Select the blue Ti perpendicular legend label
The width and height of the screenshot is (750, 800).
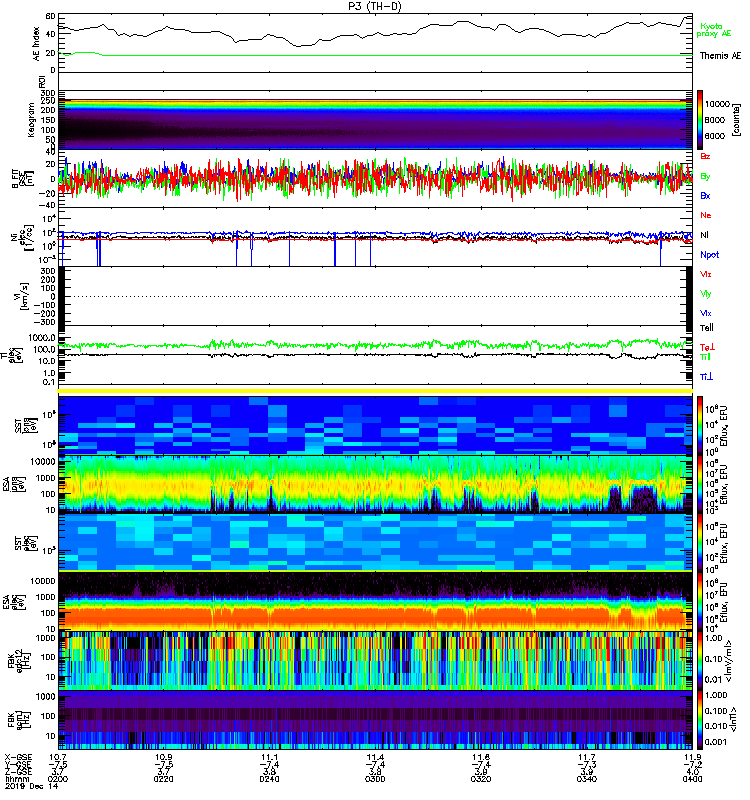click(x=706, y=377)
